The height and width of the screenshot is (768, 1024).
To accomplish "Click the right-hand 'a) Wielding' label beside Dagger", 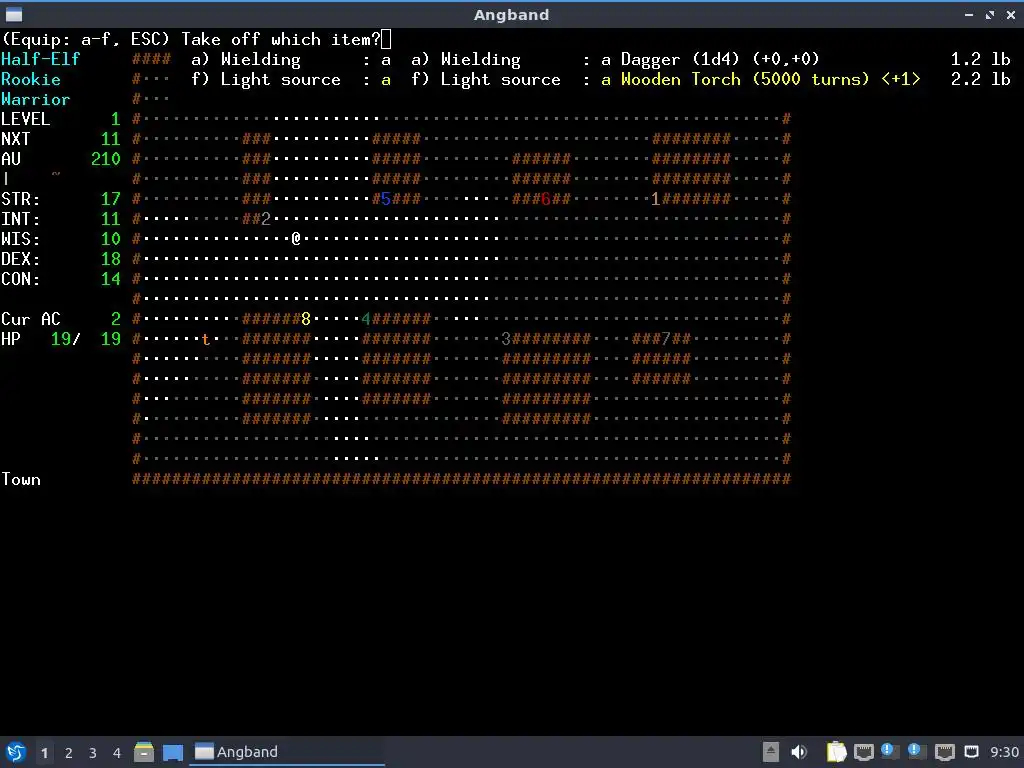I will (x=466, y=59).
